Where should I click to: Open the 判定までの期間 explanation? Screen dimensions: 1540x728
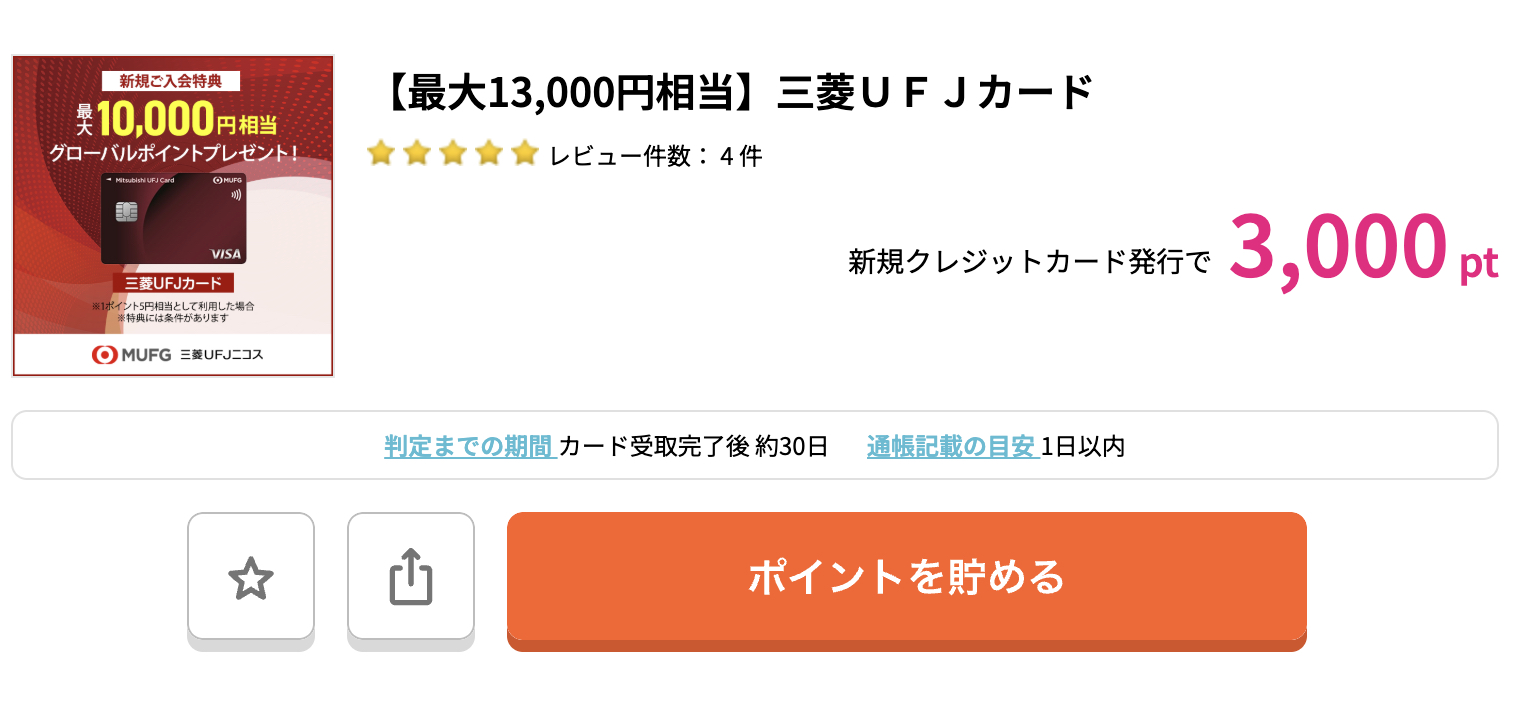pyautogui.click(x=469, y=446)
